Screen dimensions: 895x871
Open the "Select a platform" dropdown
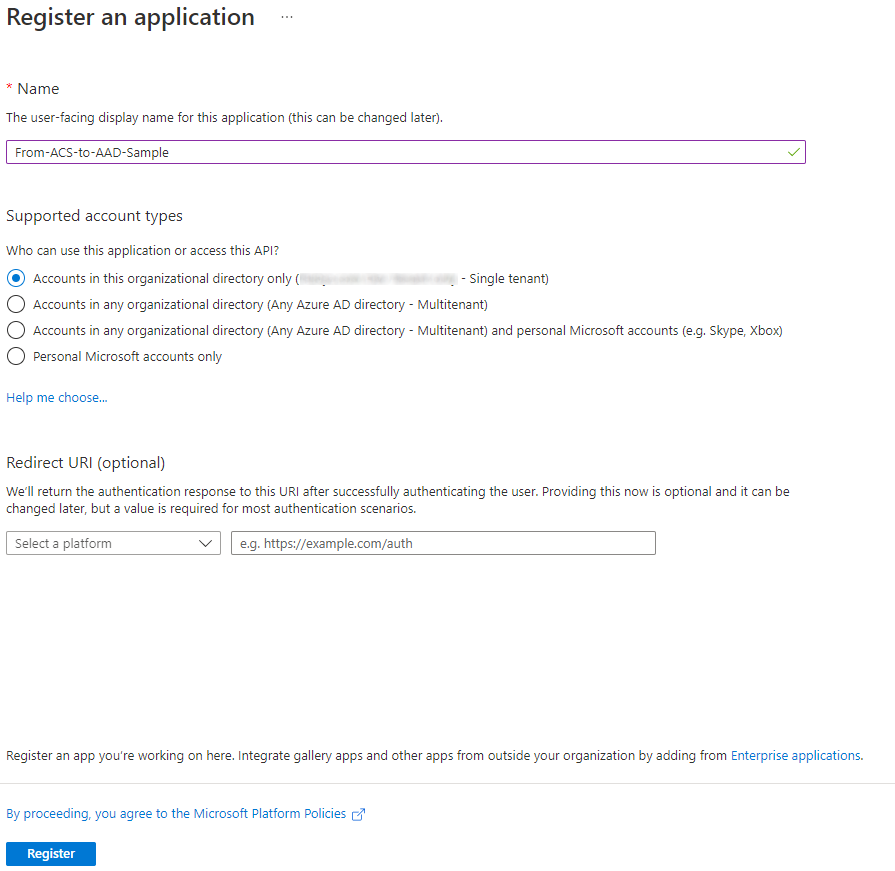click(x=113, y=543)
